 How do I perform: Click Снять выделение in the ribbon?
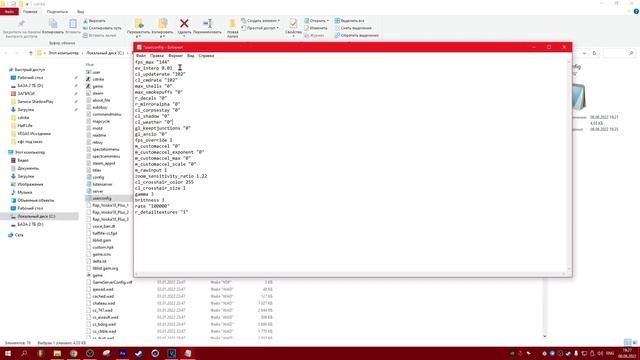point(353,28)
